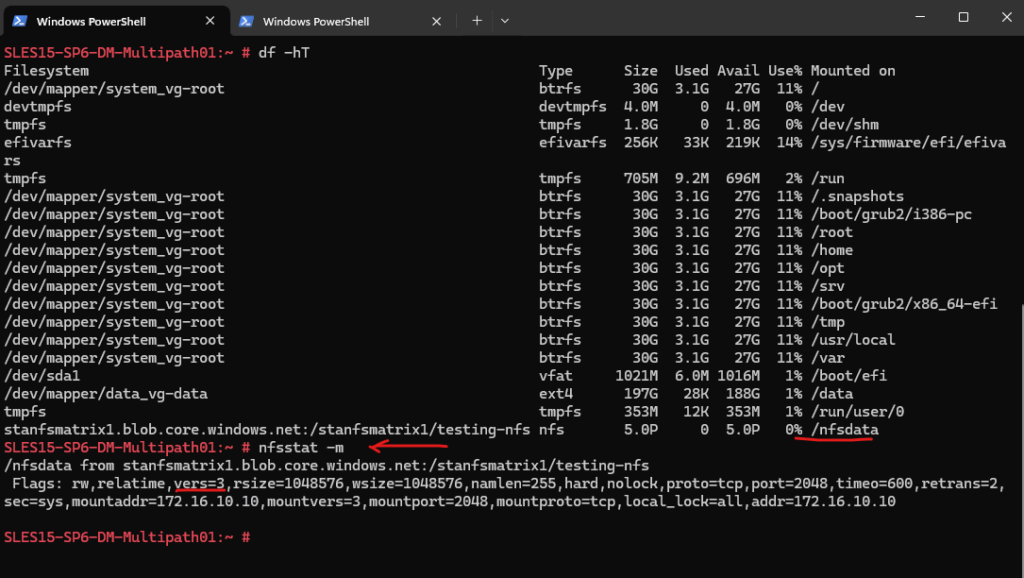Click the '/var' mount point
Screen dimensions: 1024x578
click(x=827, y=358)
